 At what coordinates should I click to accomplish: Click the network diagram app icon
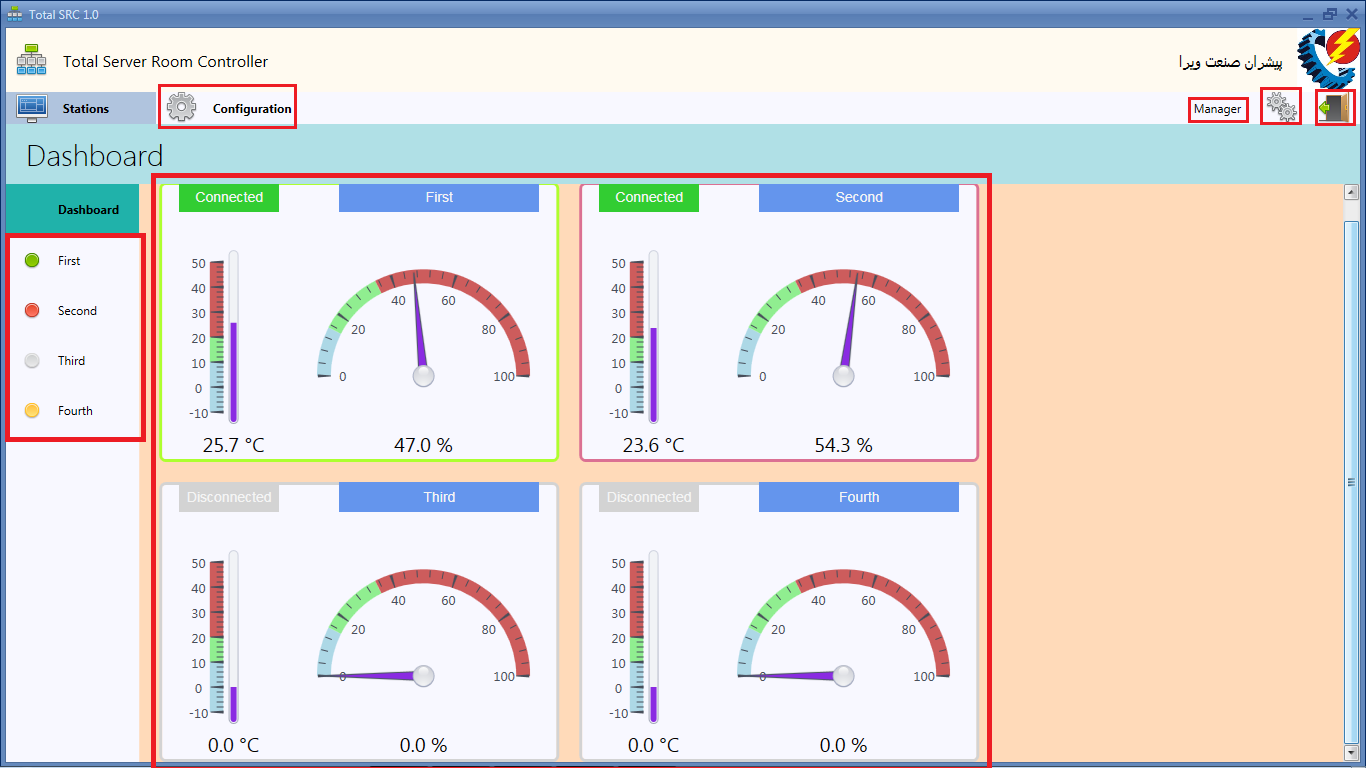point(31,61)
